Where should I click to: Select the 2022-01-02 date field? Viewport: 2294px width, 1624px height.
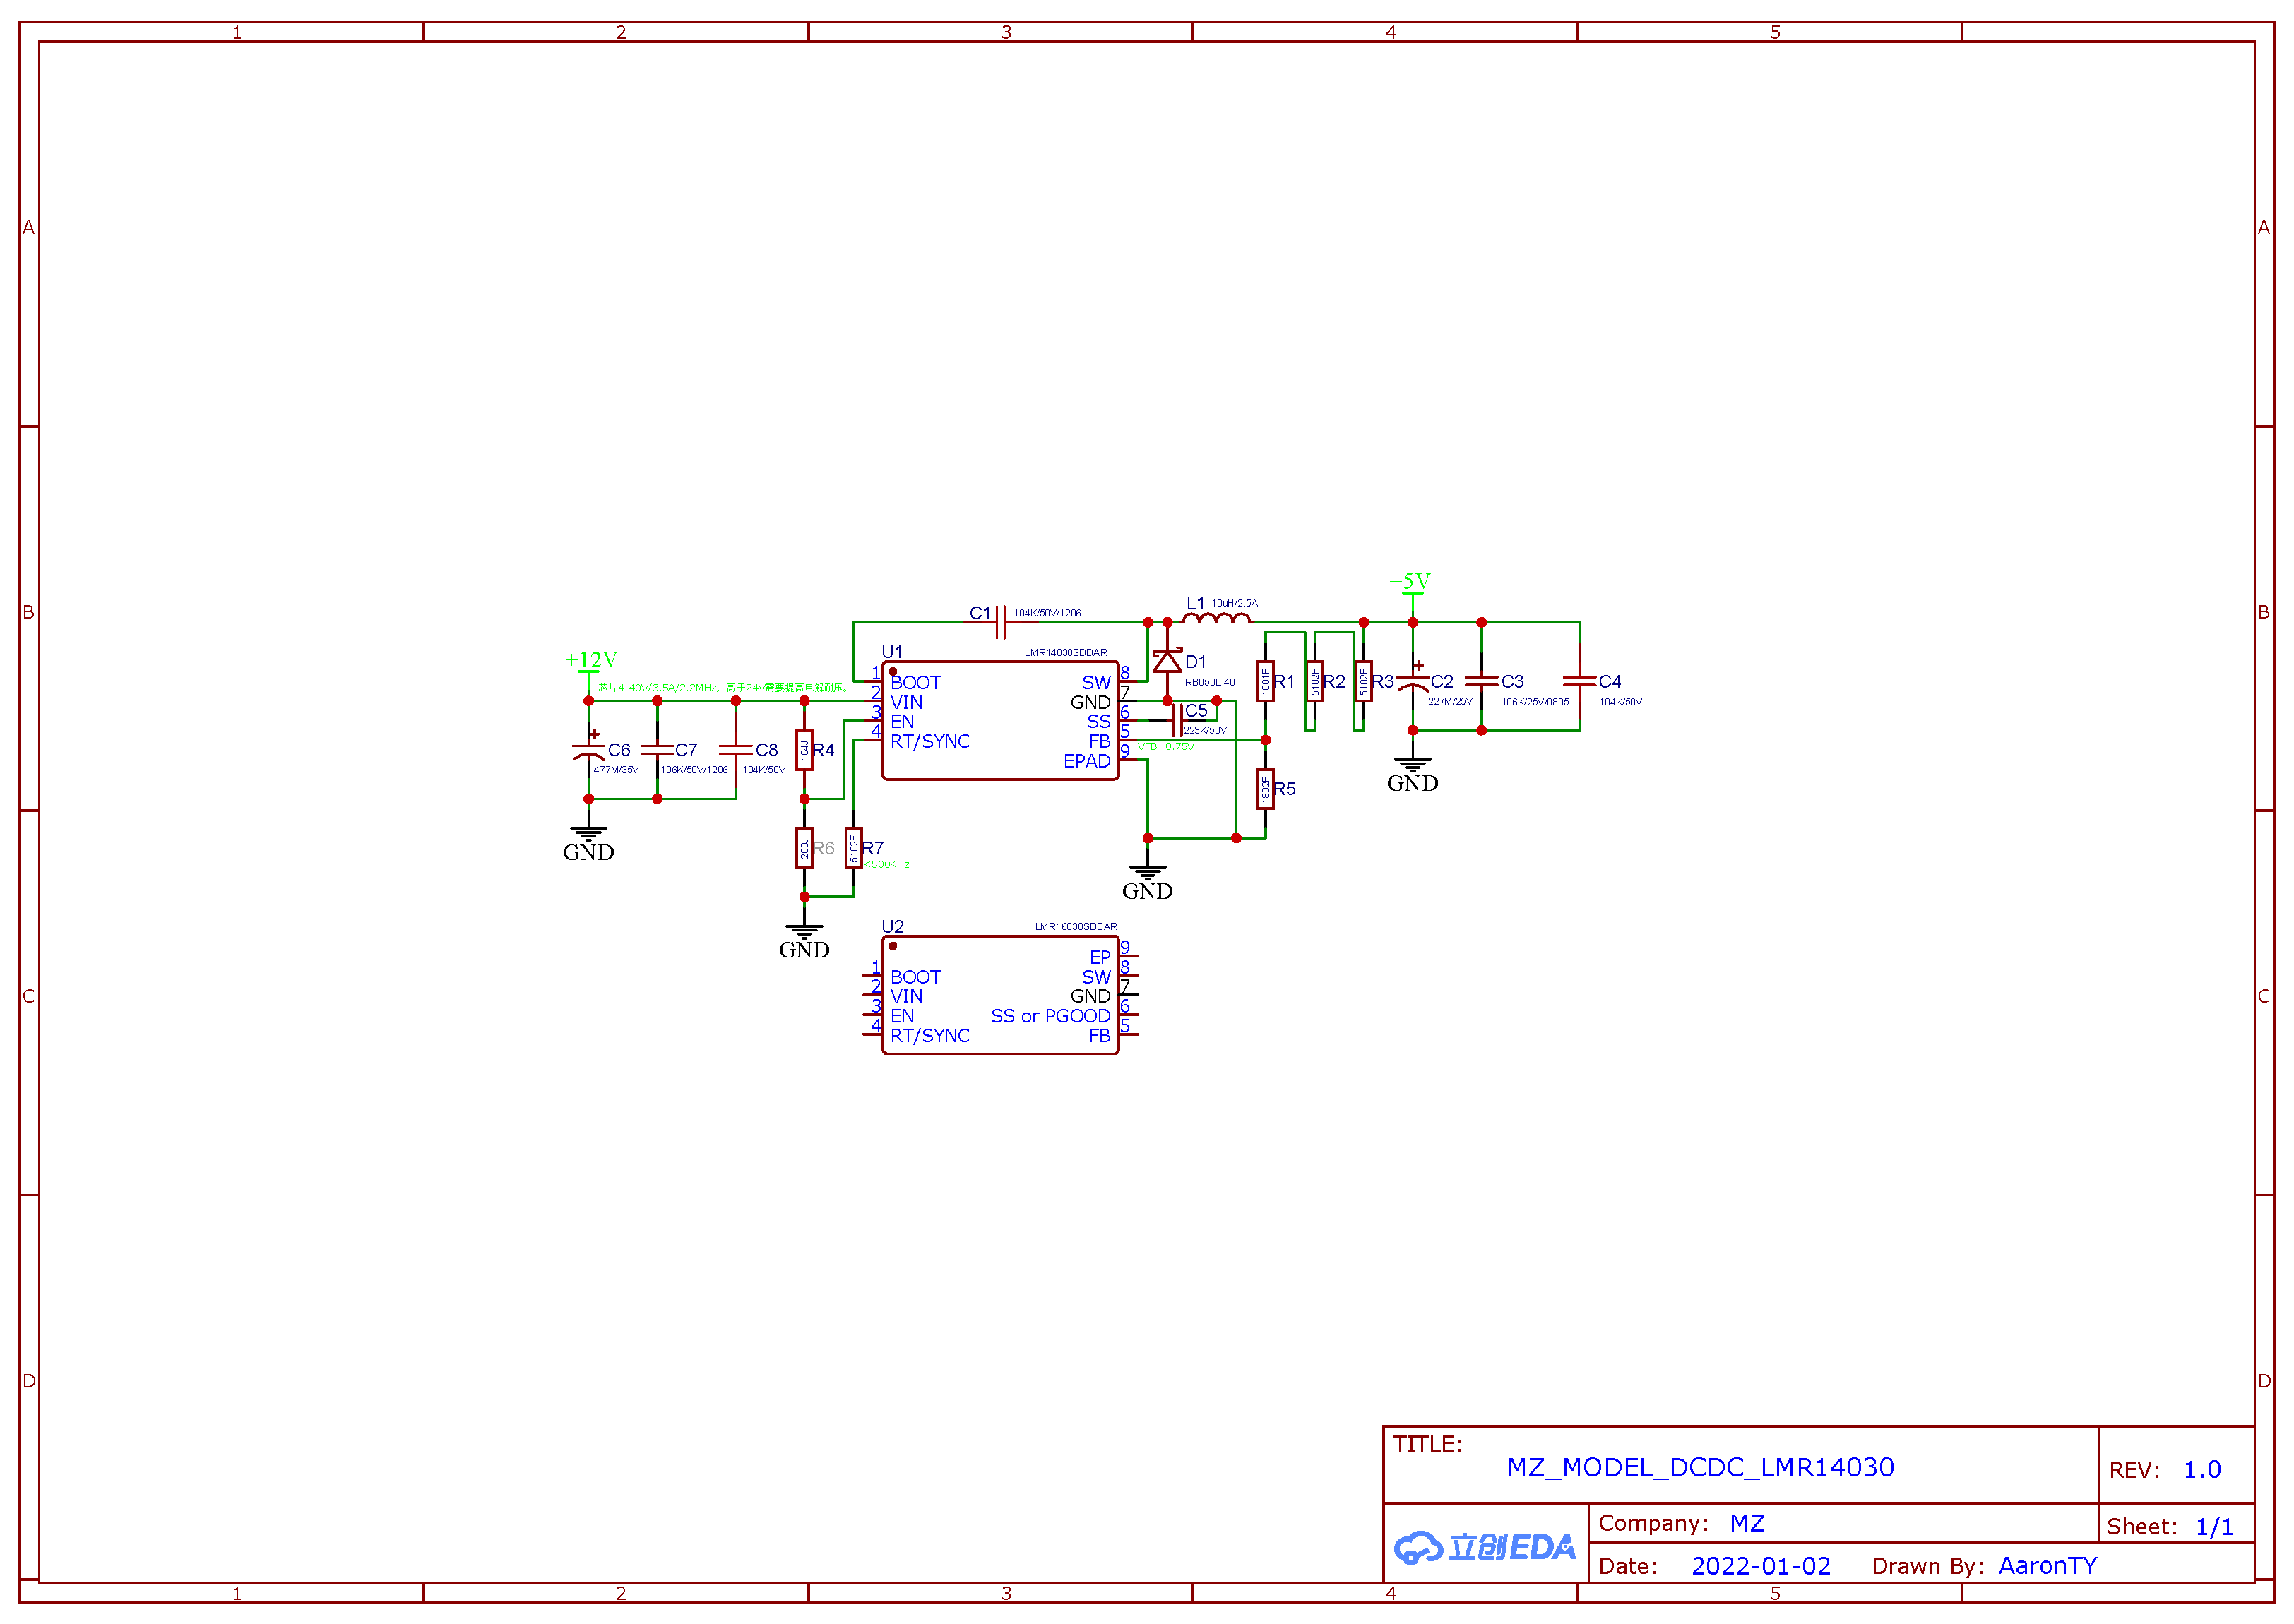pyautogui.click(x=1760, y=1566)
